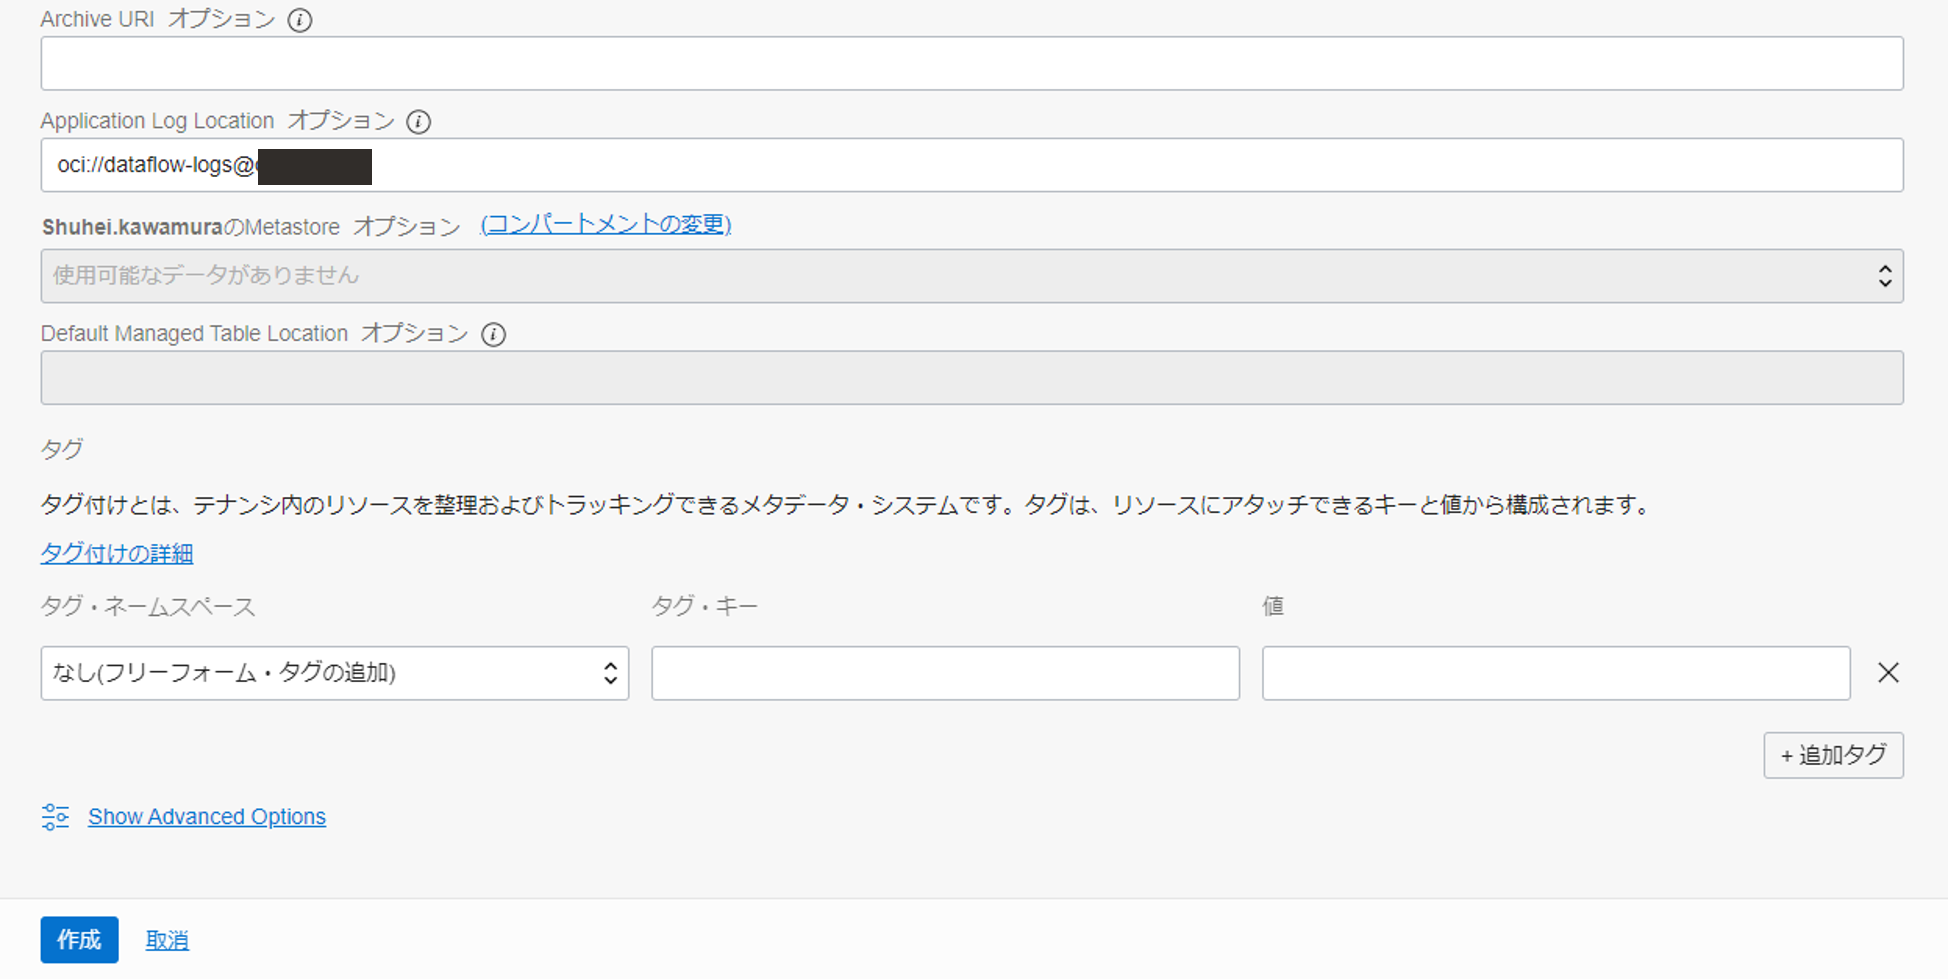Expand Show Advanced Options
This screenshot has height=979, width=1948.
[207, 817]
